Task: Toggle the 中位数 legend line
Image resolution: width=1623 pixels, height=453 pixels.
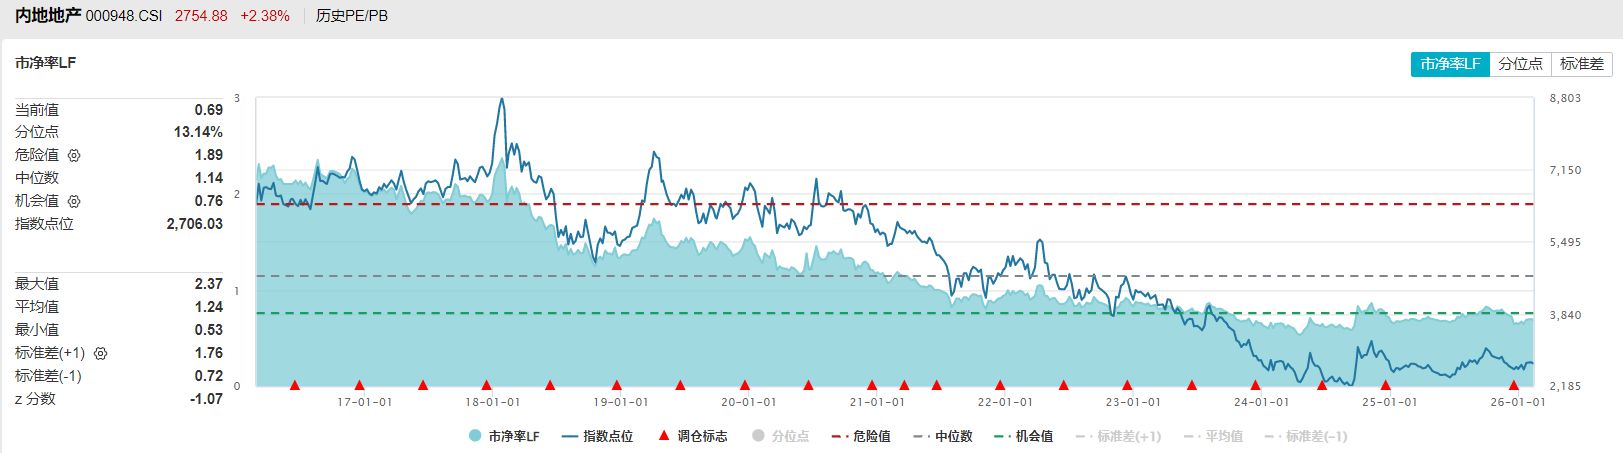Action: (x=942, y=436)
